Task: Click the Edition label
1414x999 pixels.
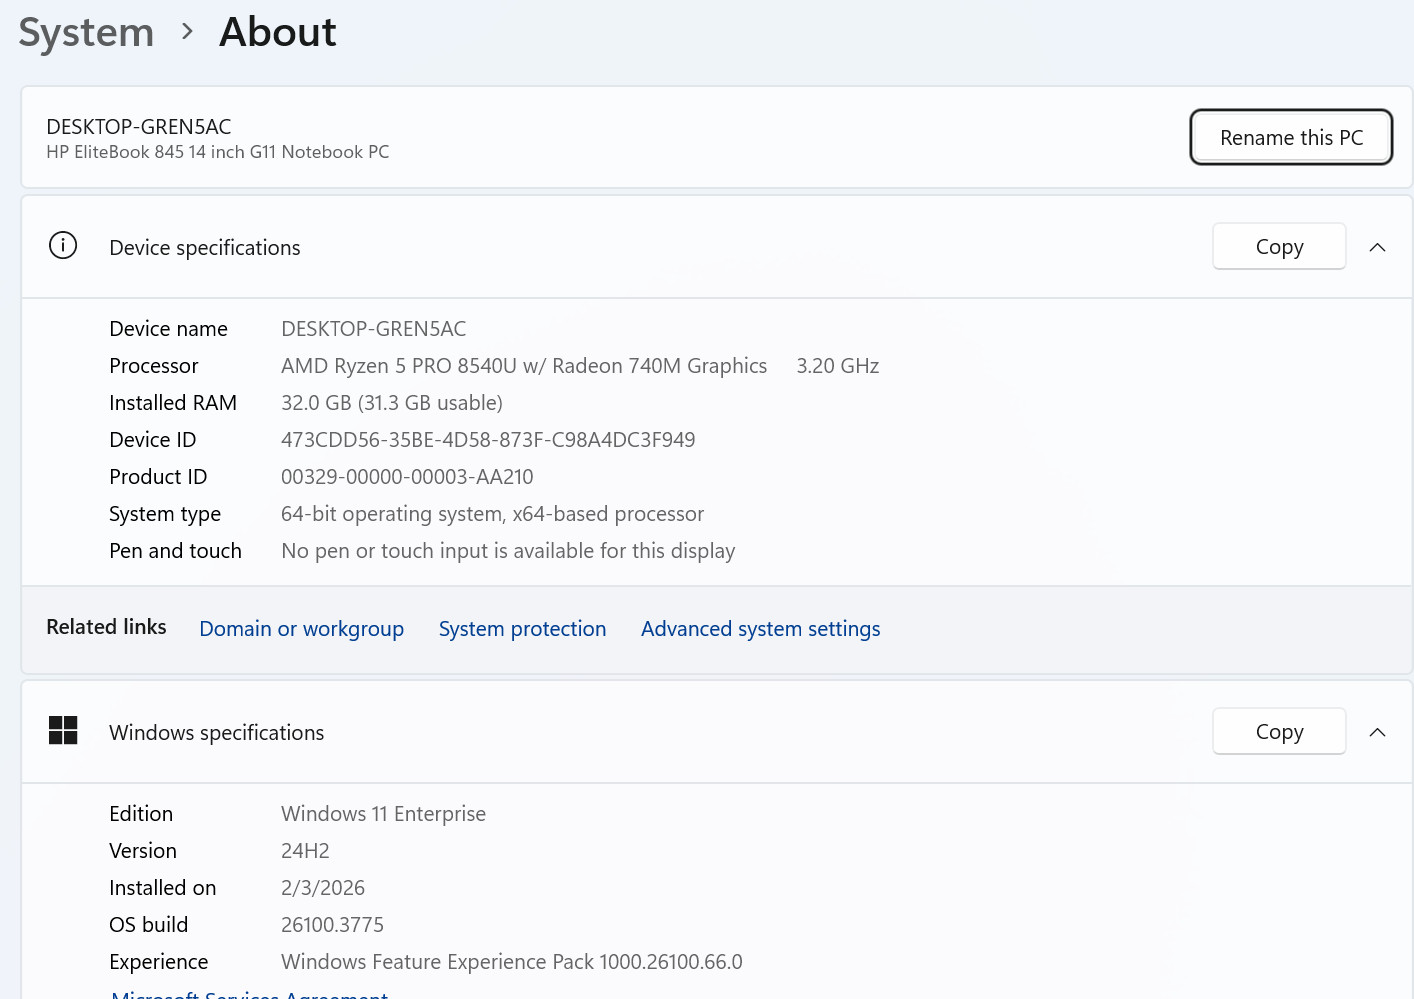Action: [x=141, y=814]
